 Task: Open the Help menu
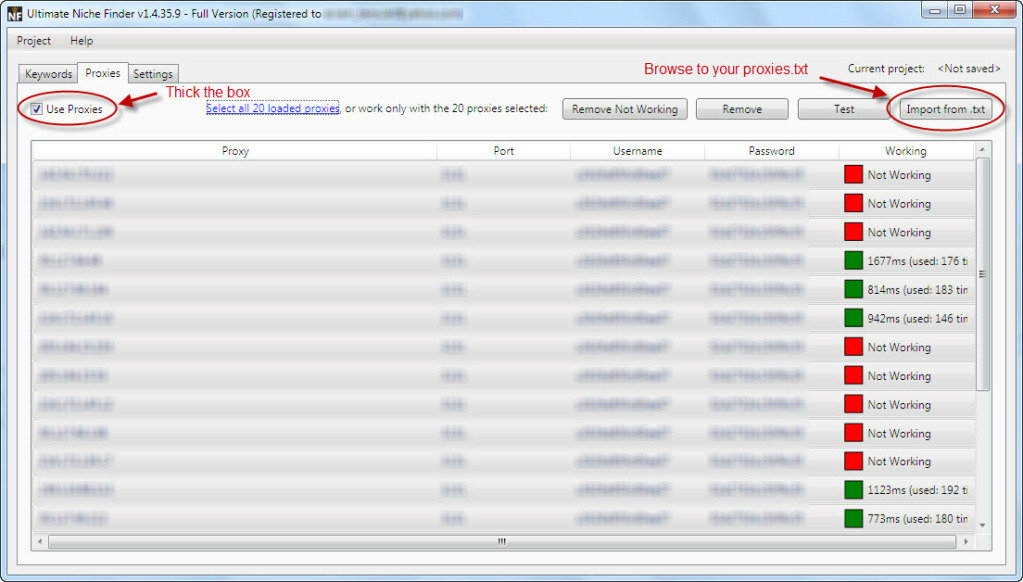(82, 41)
